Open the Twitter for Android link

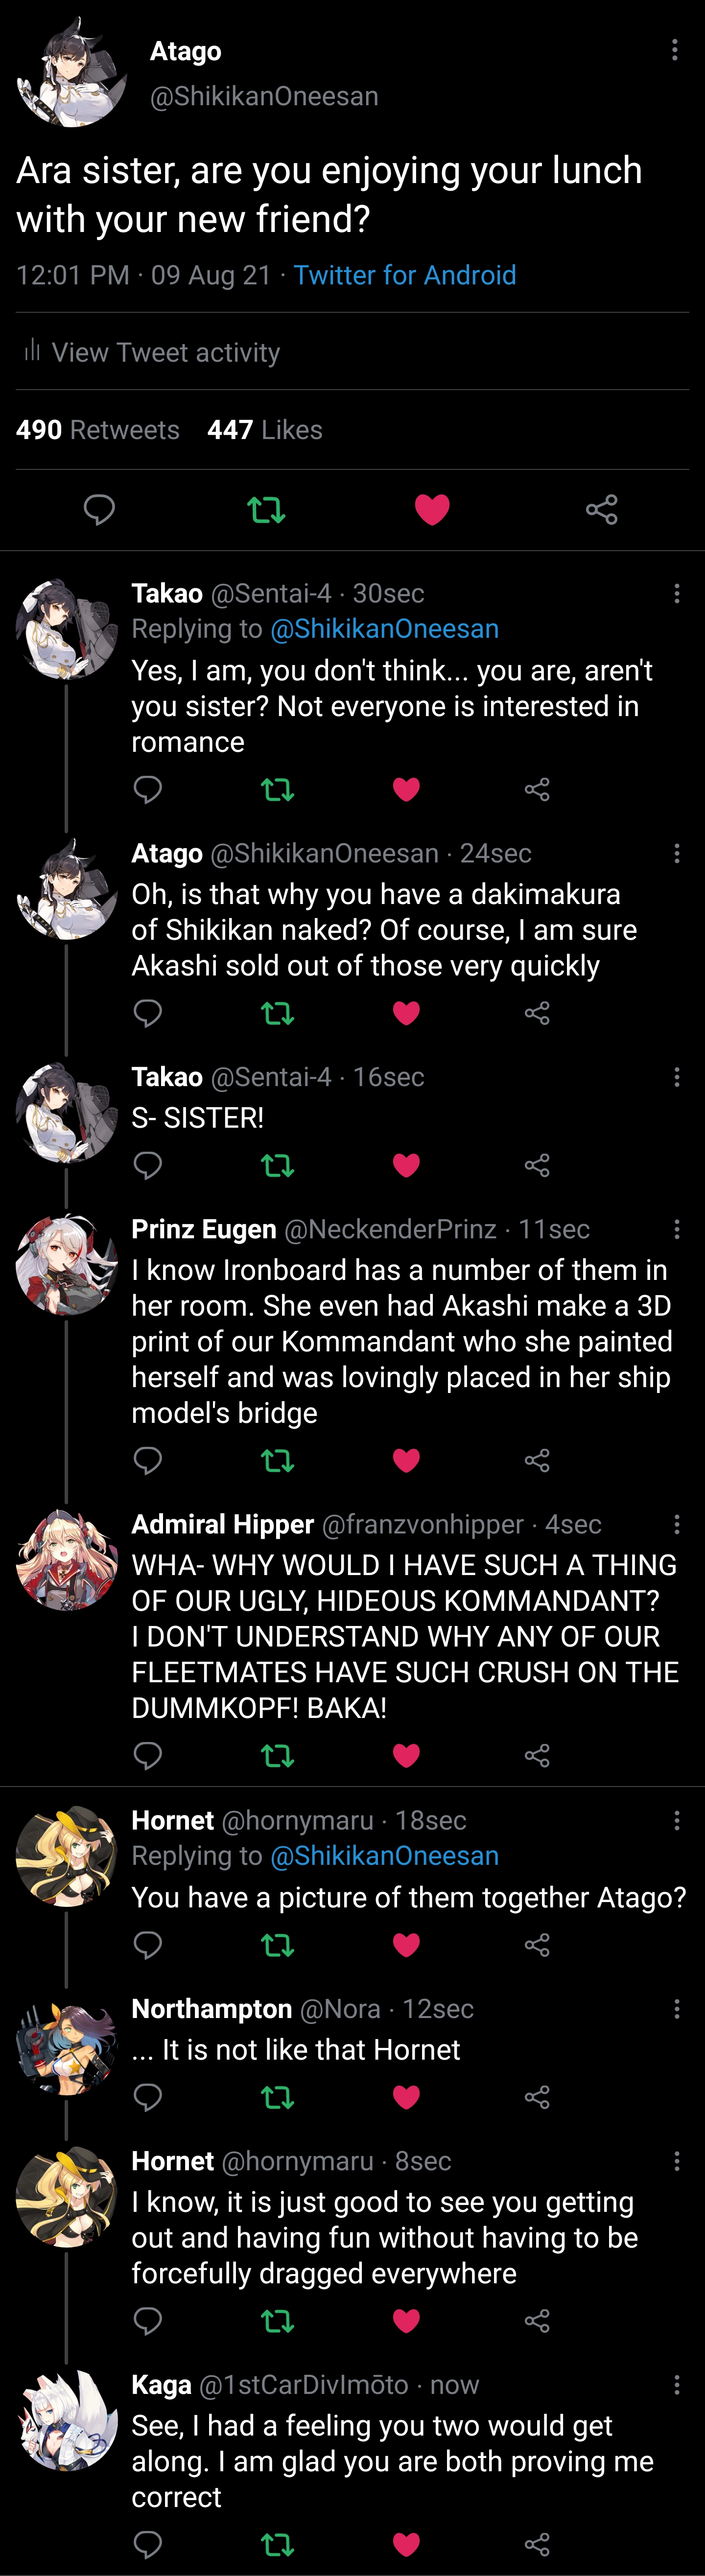(x=405, y=275)
